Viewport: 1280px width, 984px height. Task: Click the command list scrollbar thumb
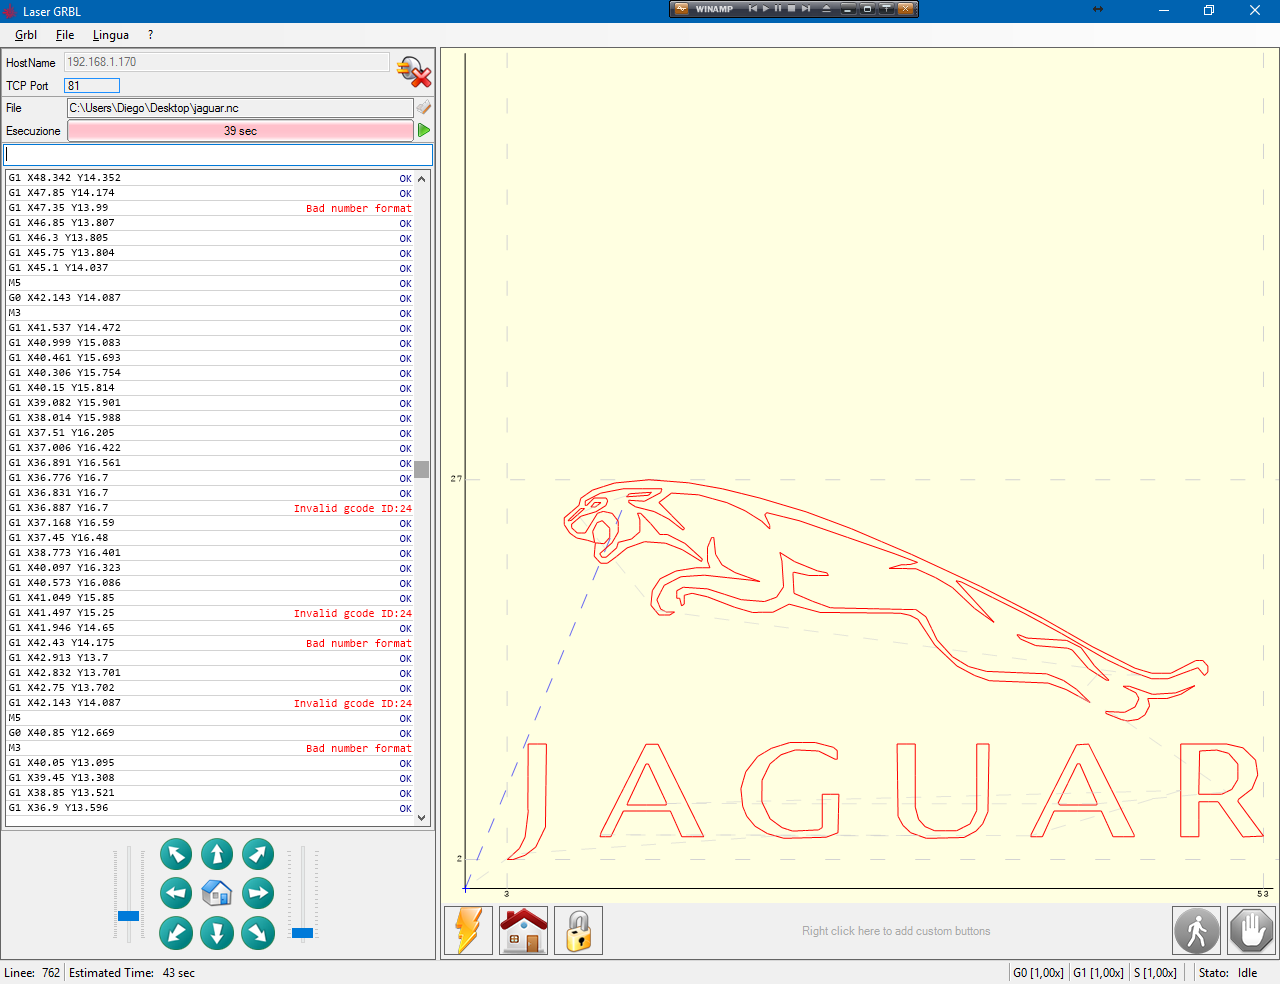click(422, 470)
